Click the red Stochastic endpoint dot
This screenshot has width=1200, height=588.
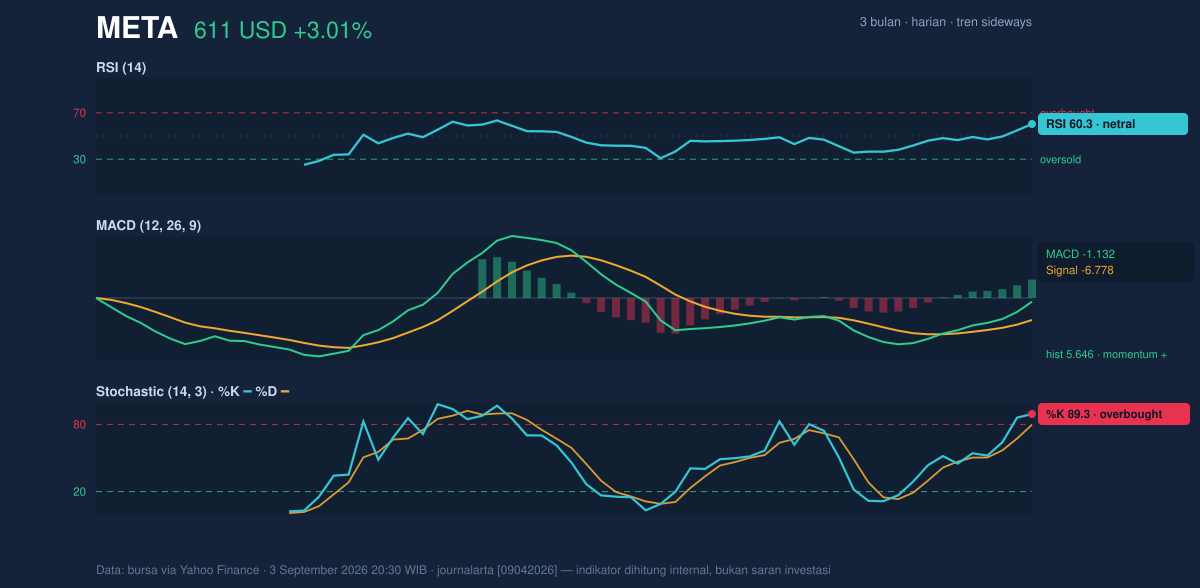point(1032,414)
